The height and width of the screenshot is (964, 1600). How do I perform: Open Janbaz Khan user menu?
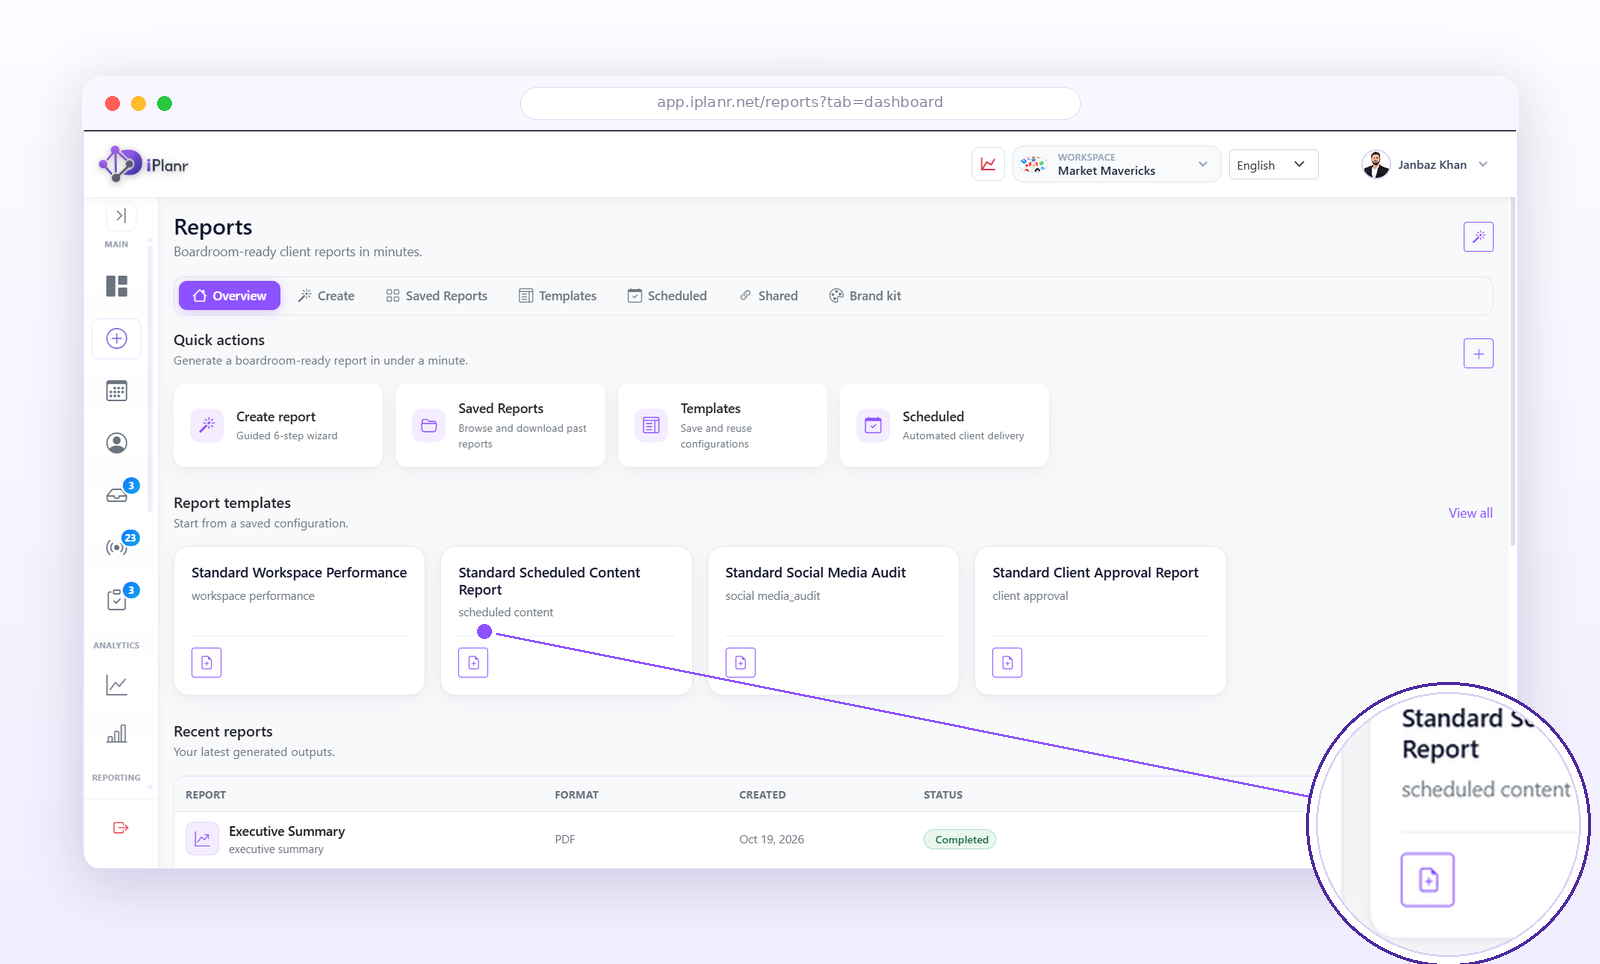coord(1425,165)
